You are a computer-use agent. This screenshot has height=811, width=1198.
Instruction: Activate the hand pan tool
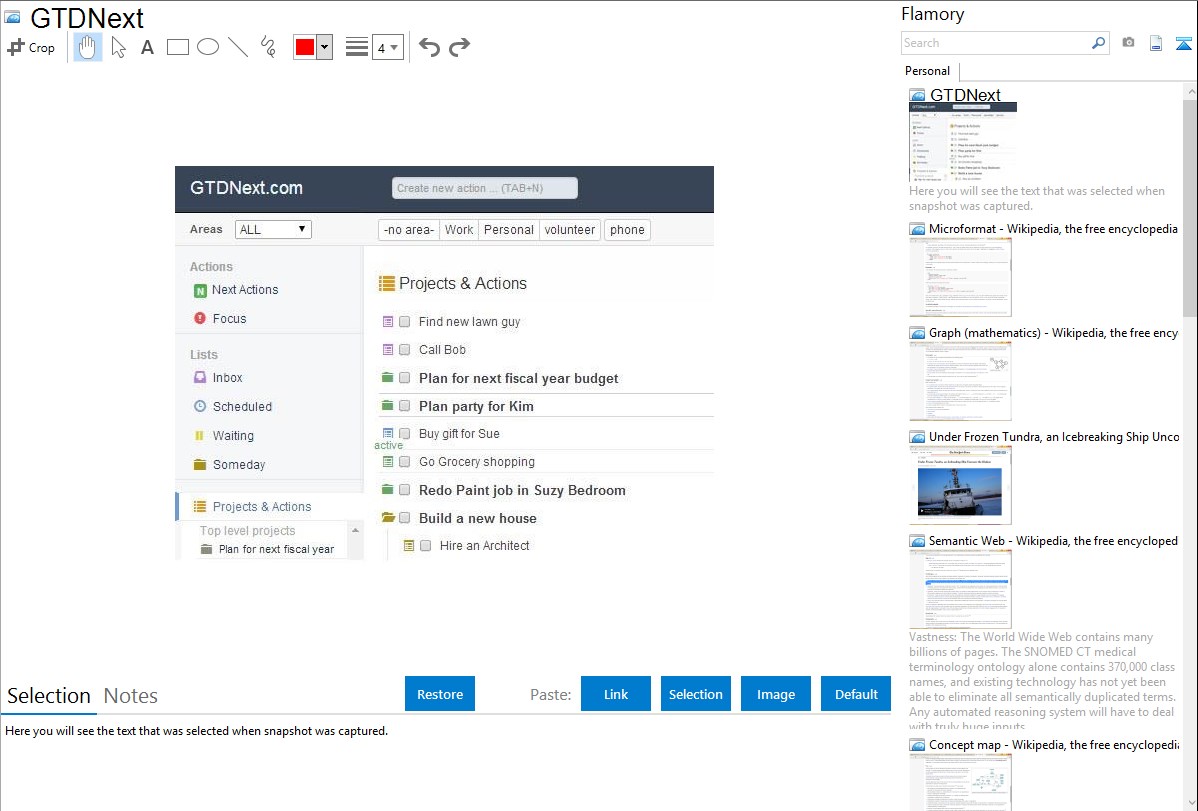click(x=88, y=47)
